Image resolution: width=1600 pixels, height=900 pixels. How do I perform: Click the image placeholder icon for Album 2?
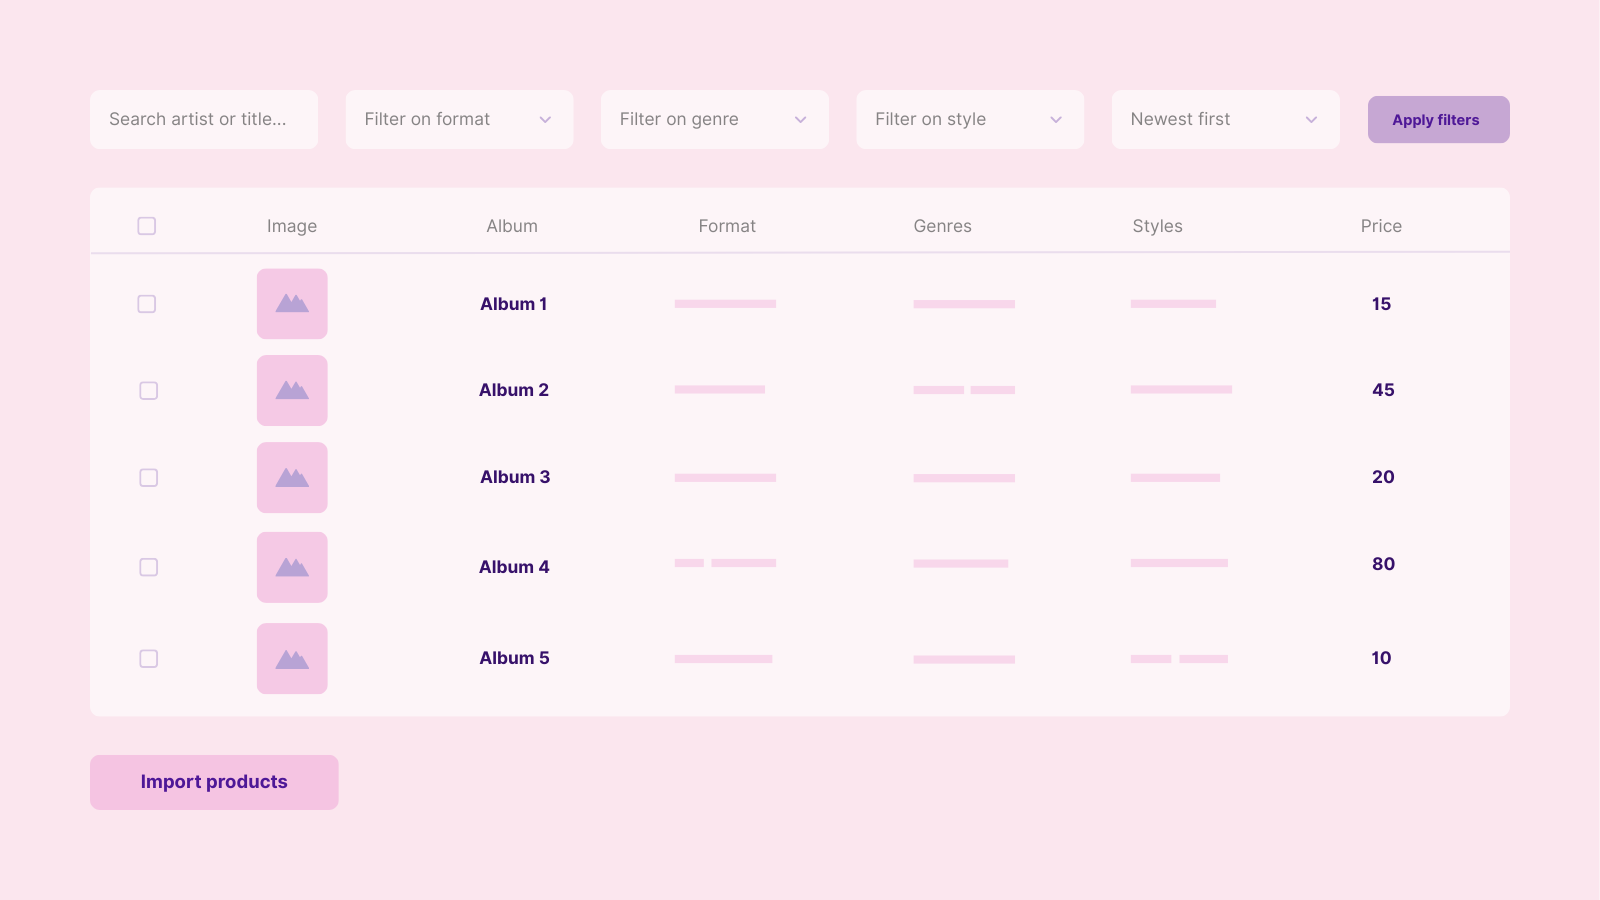pyautogui.click(x=292, y=390)
